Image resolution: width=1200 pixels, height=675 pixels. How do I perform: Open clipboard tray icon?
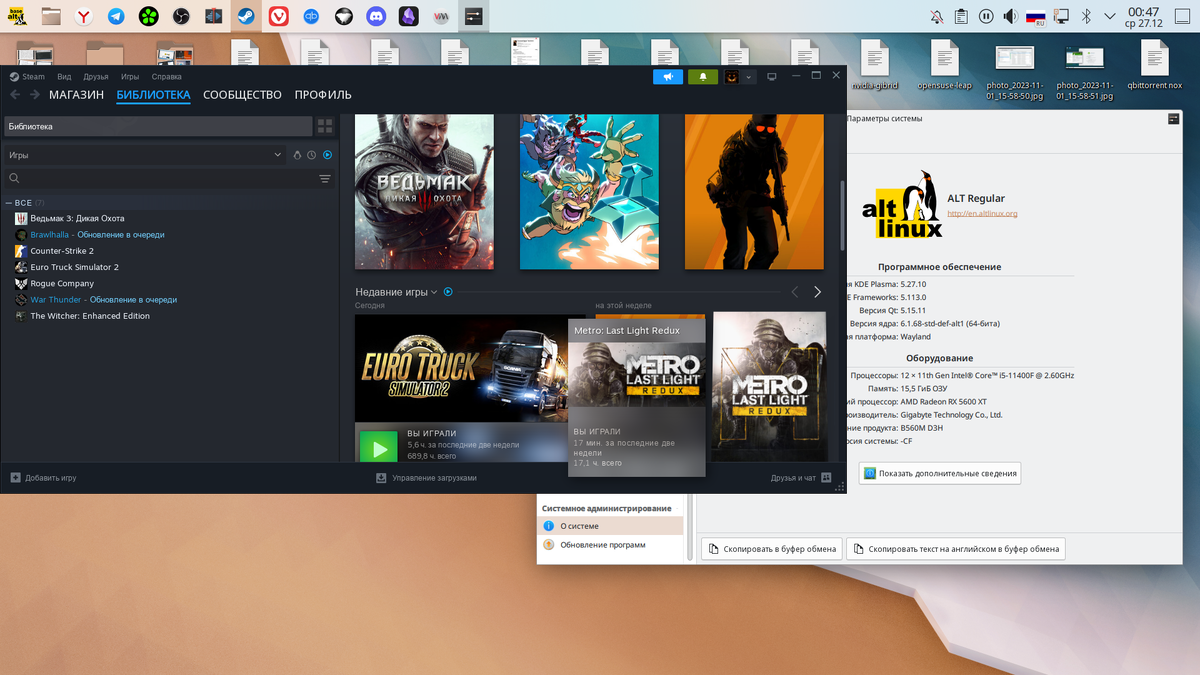click(x=961, y=16)
